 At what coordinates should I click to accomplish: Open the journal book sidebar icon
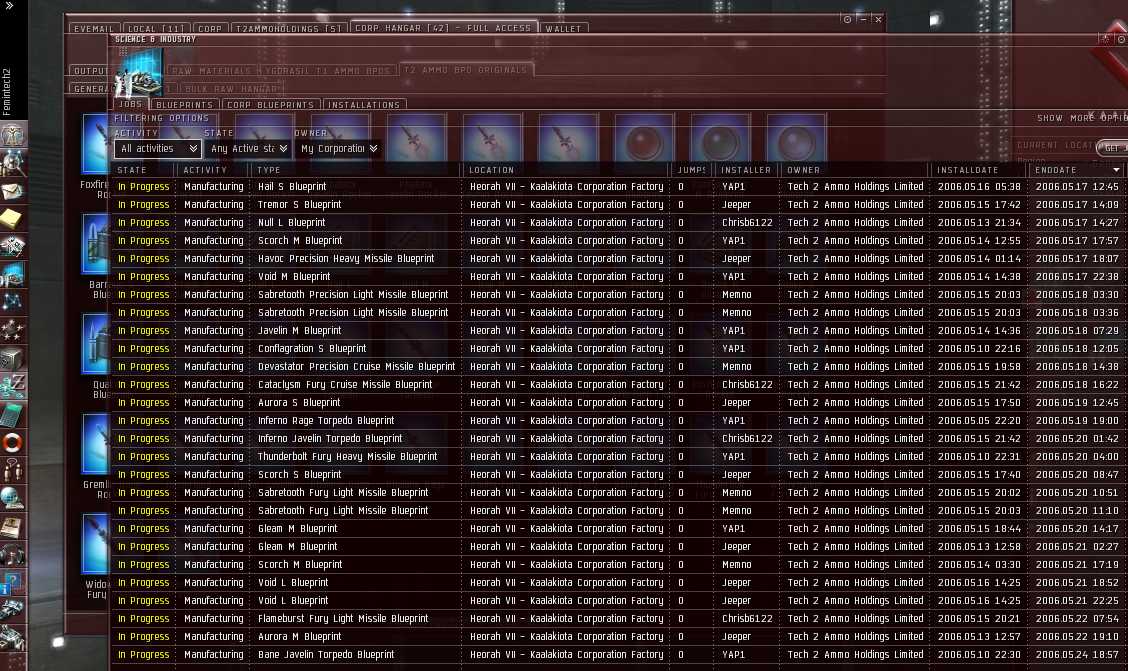[13, 526]
